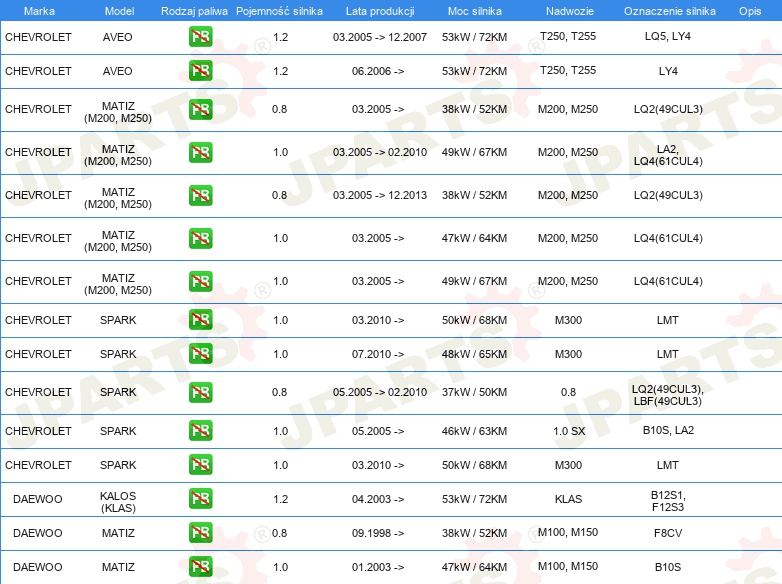
Task: Select DAEWOO brand cell in the Kalos row
Action: [37, 499]
